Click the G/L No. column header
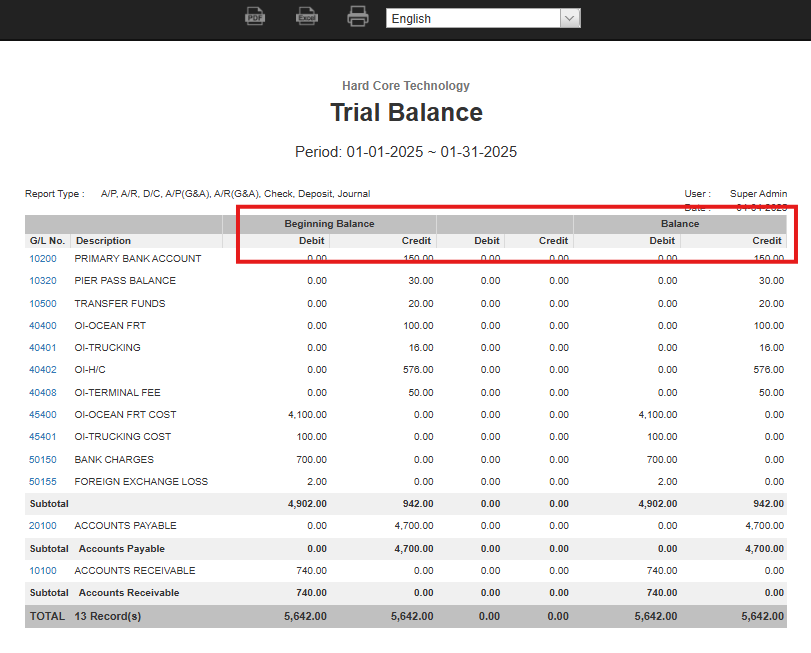811x653 pixels. click(47, 241)
